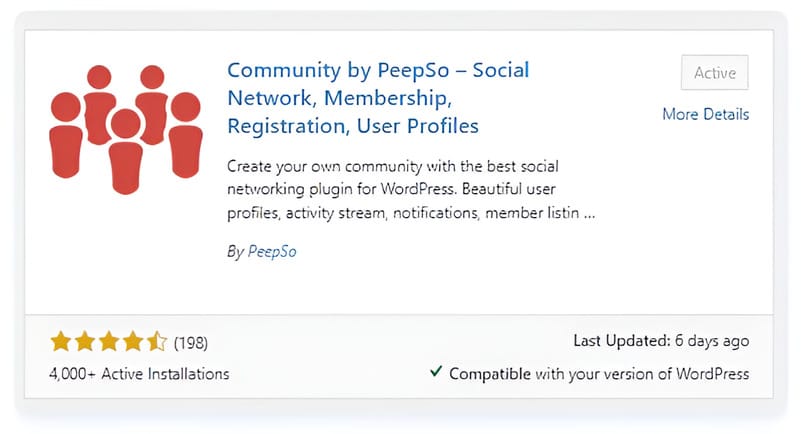The height and width of the screenshot is (434, 801).
Task: Click the leftmost figure in PeepSo logo
Action: click(x=65, y=135)
